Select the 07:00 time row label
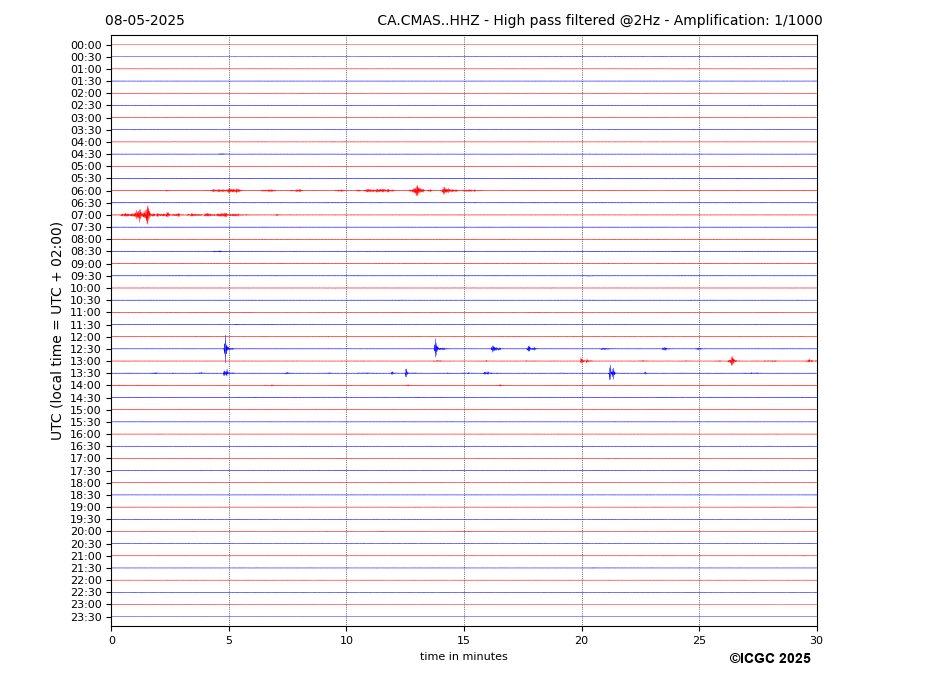Image resolution: width=927 pixels, height=696 pixels. (x=86, y=216)
